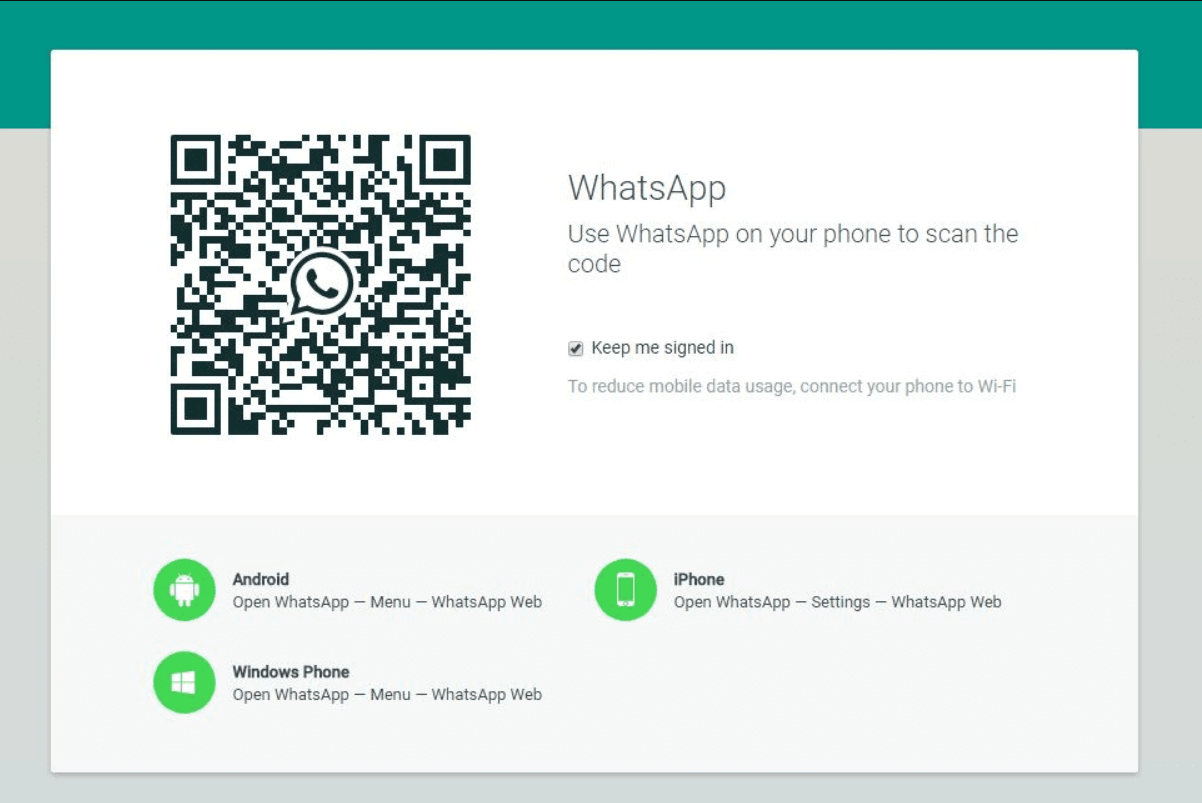The height and width of the screenshot is (803, 1202).
Task: Click the green iPhone device icon
Action: click(x=625, y=590)
